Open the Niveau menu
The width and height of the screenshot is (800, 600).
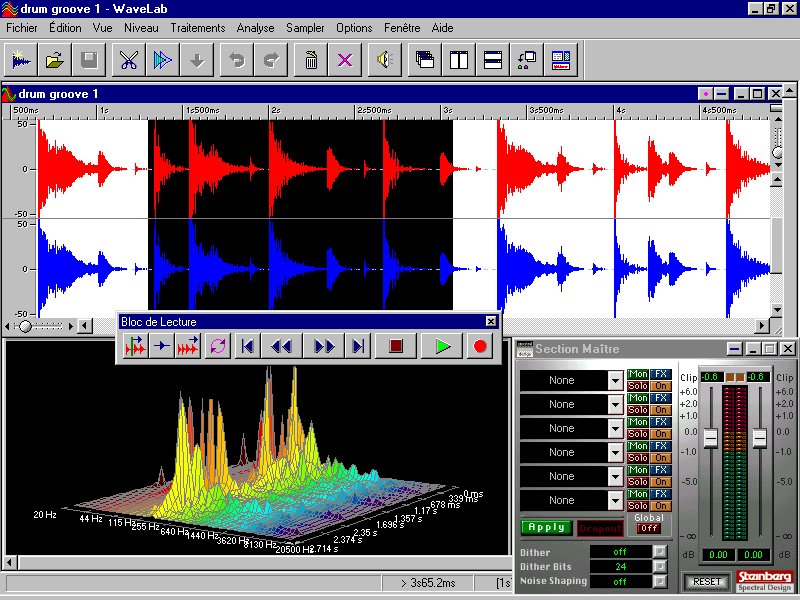coord(141,28)
